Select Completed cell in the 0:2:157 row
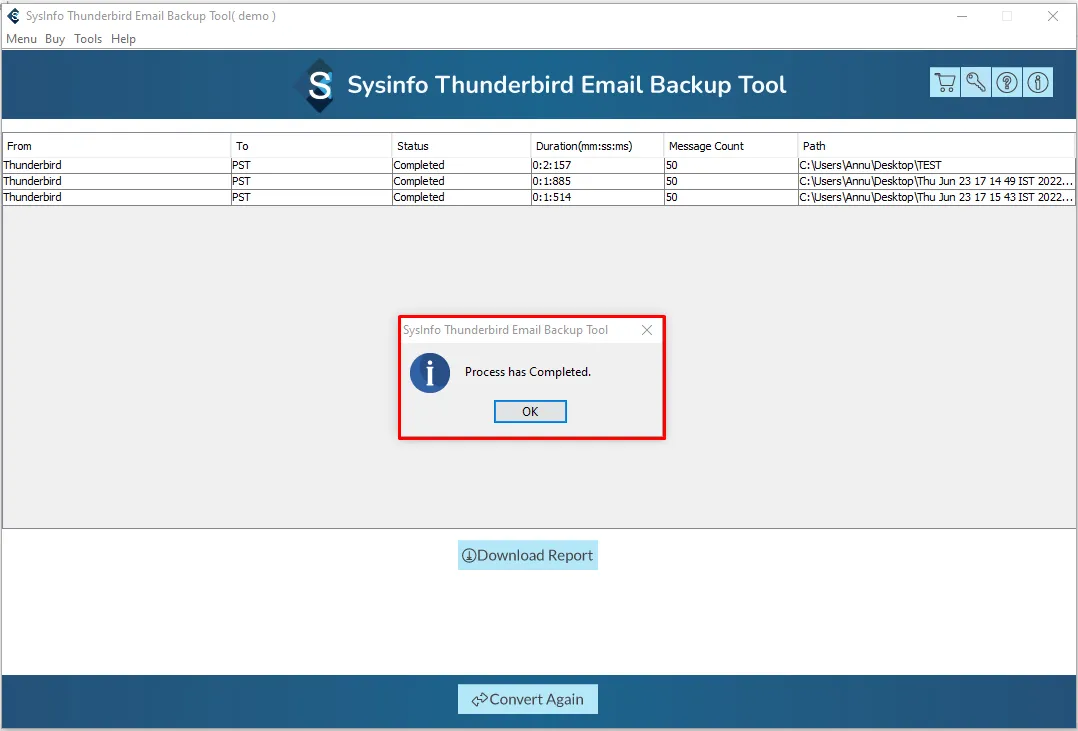Screen dimensions: 1078x731 (x=461, y=165)
